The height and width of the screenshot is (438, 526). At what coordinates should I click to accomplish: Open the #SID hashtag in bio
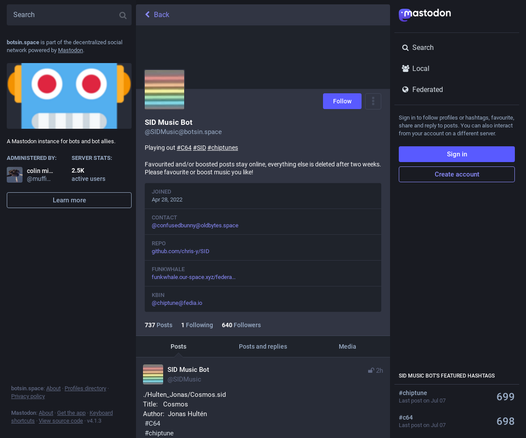(x=200, y=148)
